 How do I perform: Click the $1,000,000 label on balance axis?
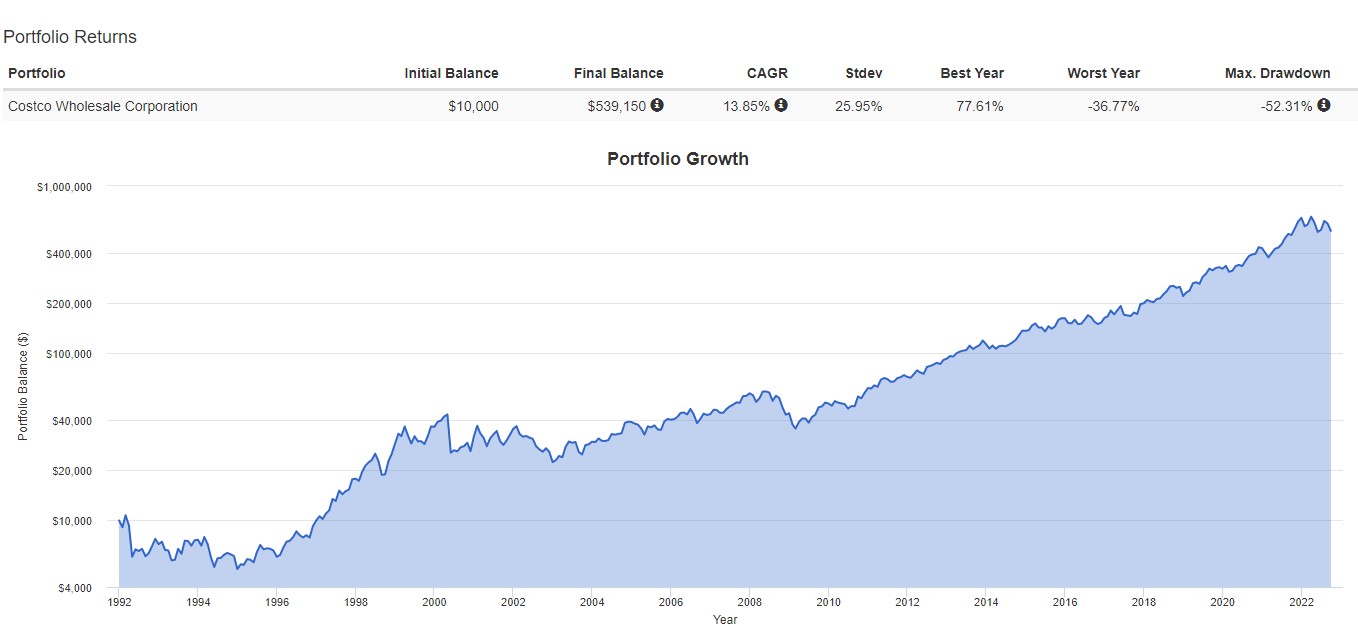pos(63,187)
